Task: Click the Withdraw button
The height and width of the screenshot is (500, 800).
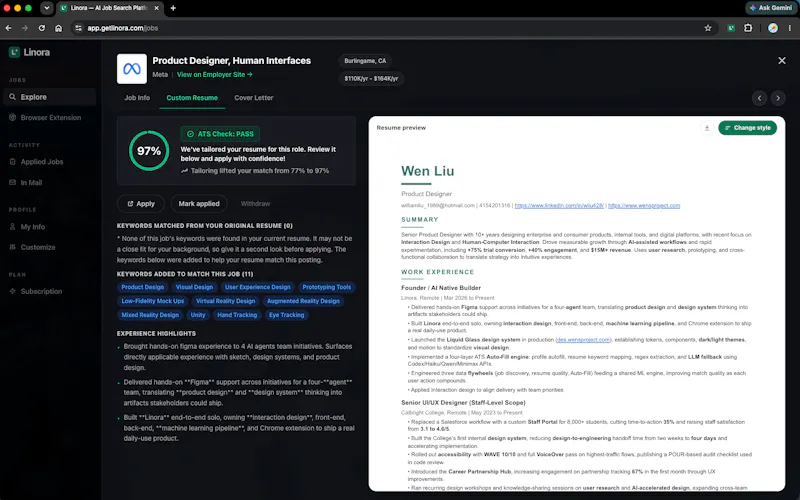Action: 255,204
